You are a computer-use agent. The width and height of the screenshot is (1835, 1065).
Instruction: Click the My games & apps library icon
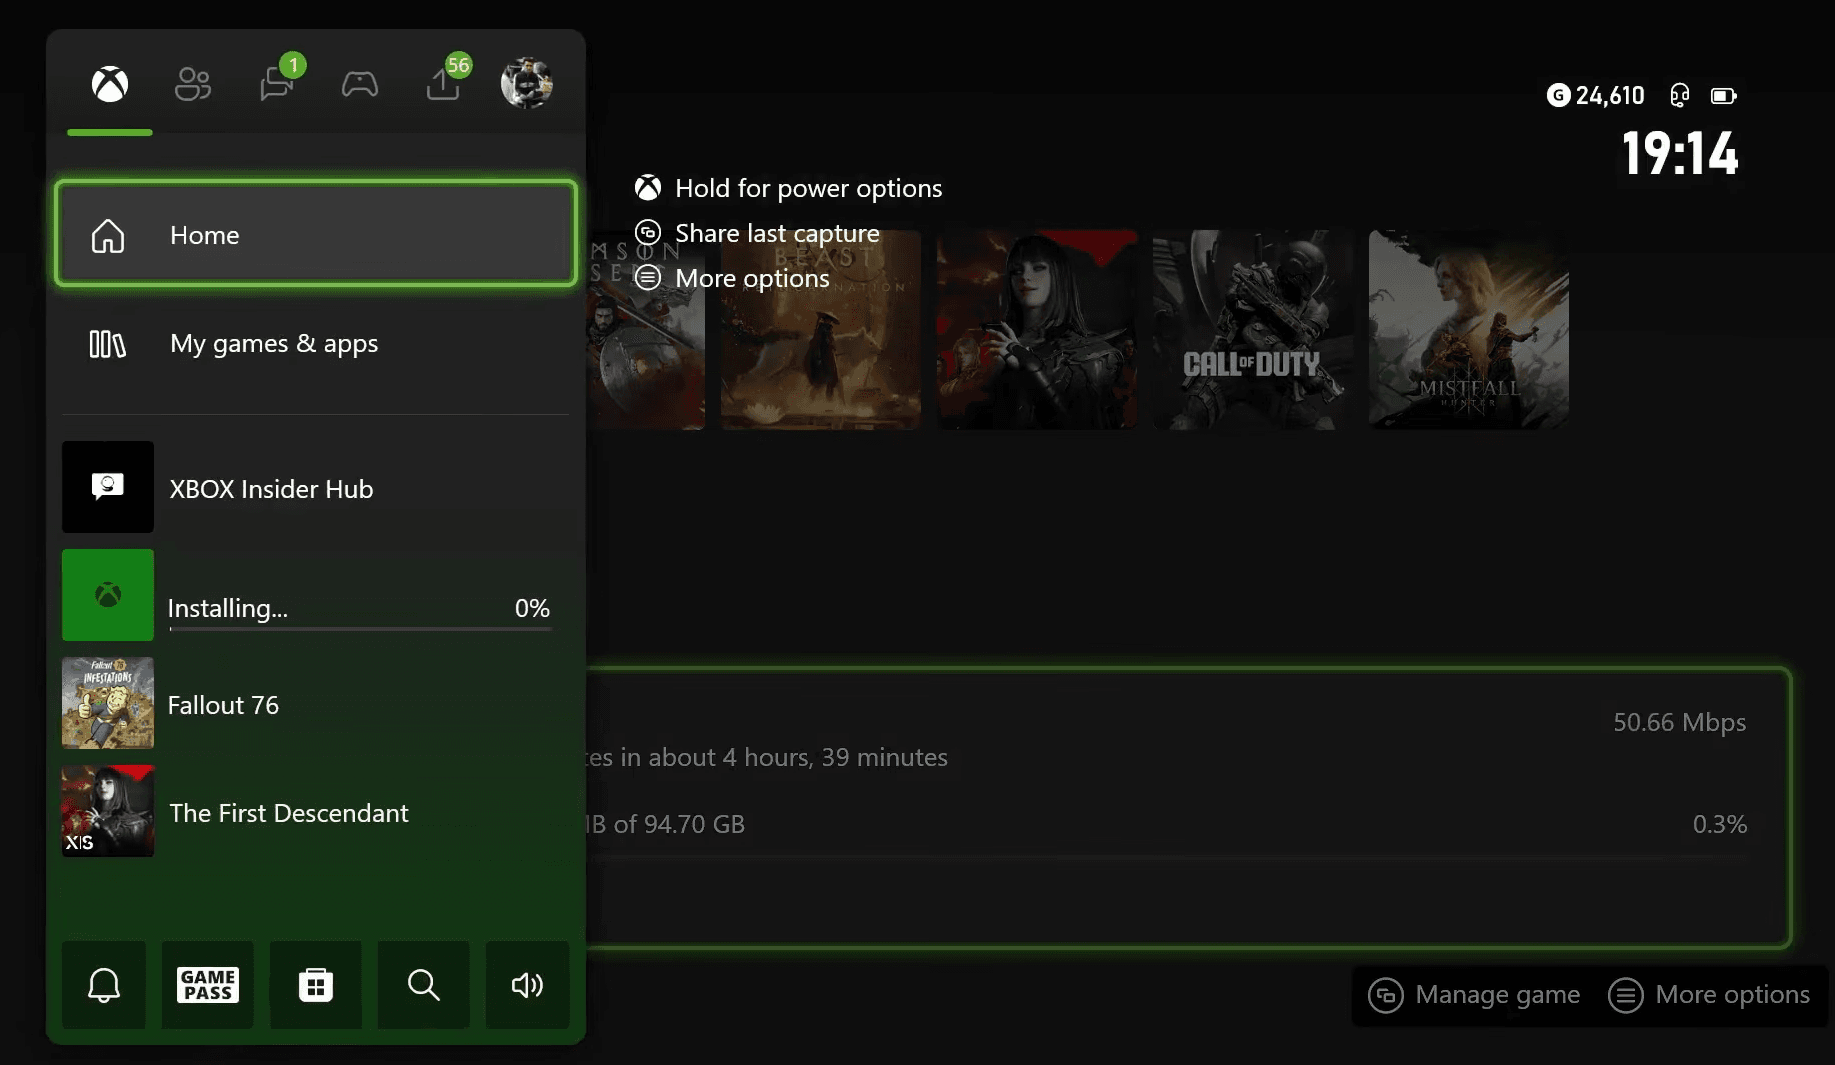click(108, 344)
